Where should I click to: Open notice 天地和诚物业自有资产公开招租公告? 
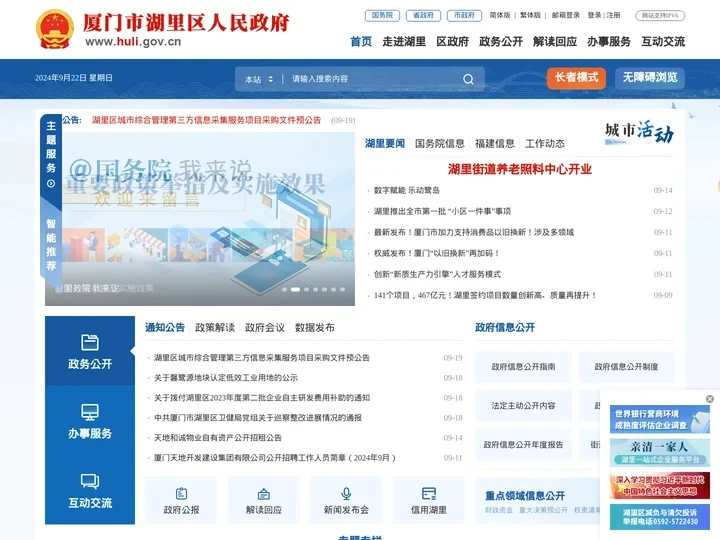218,438
